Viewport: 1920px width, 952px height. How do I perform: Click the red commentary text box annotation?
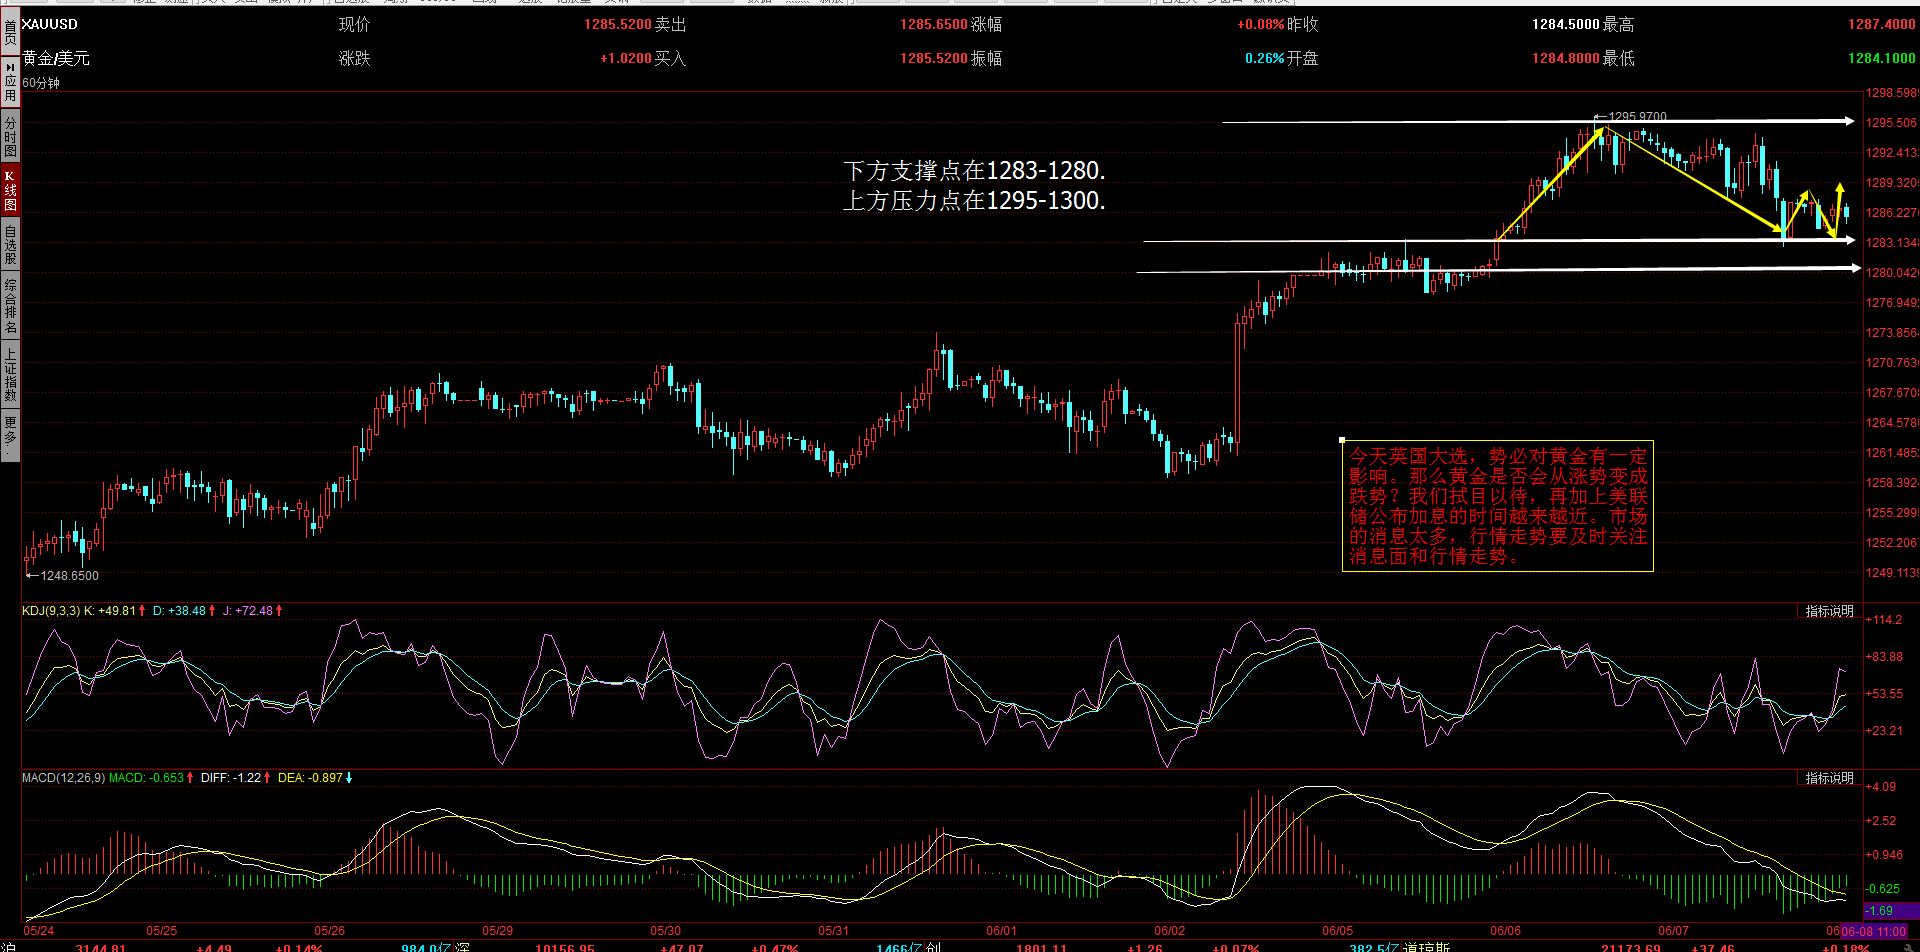[x=1497, y=506]
